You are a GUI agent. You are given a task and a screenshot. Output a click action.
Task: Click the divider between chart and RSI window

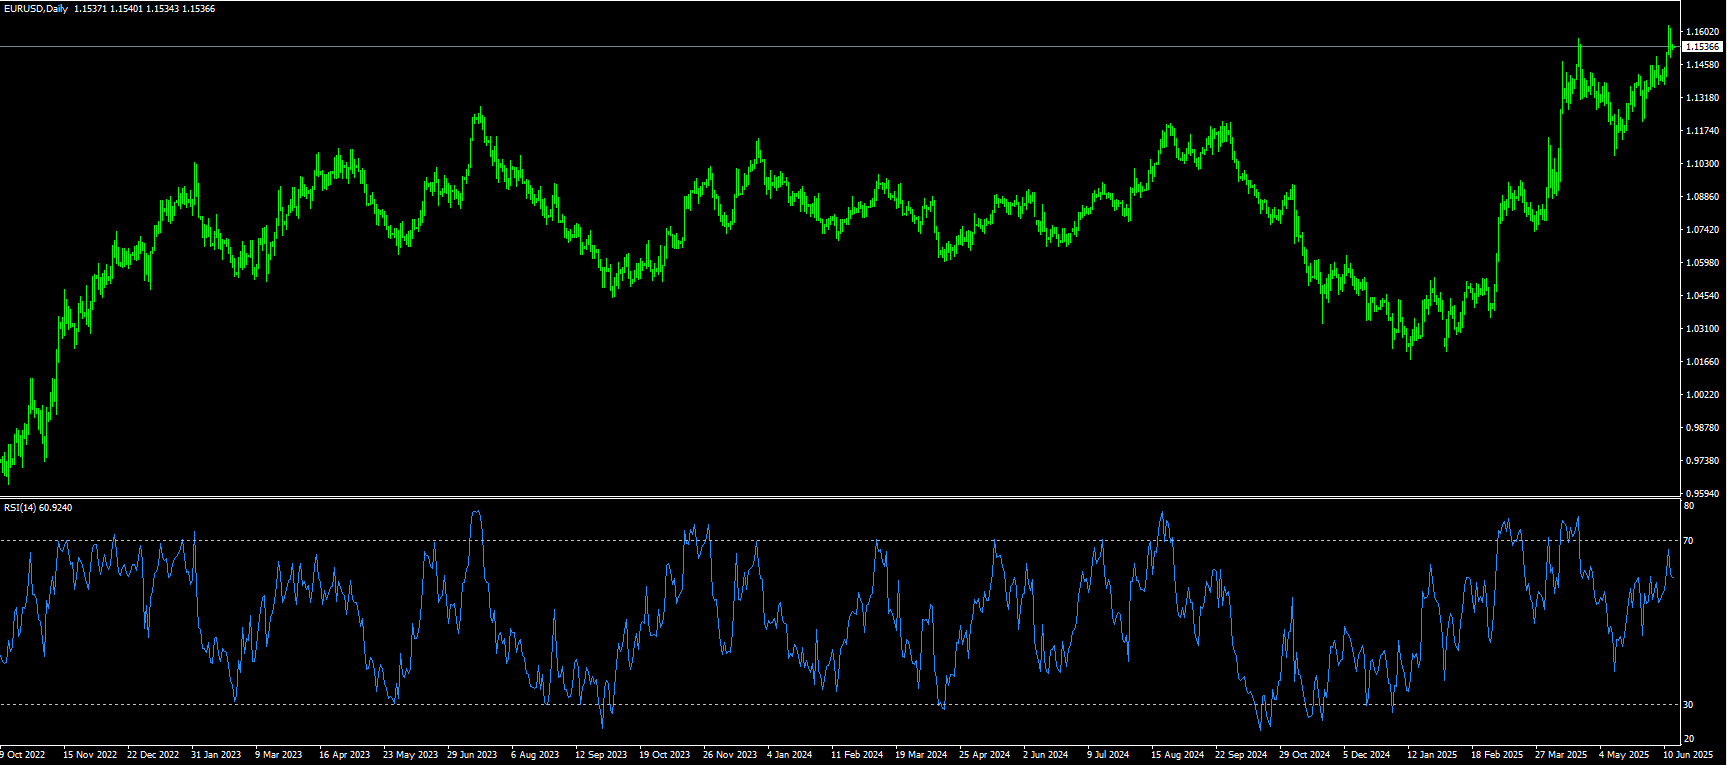[840, 497]
